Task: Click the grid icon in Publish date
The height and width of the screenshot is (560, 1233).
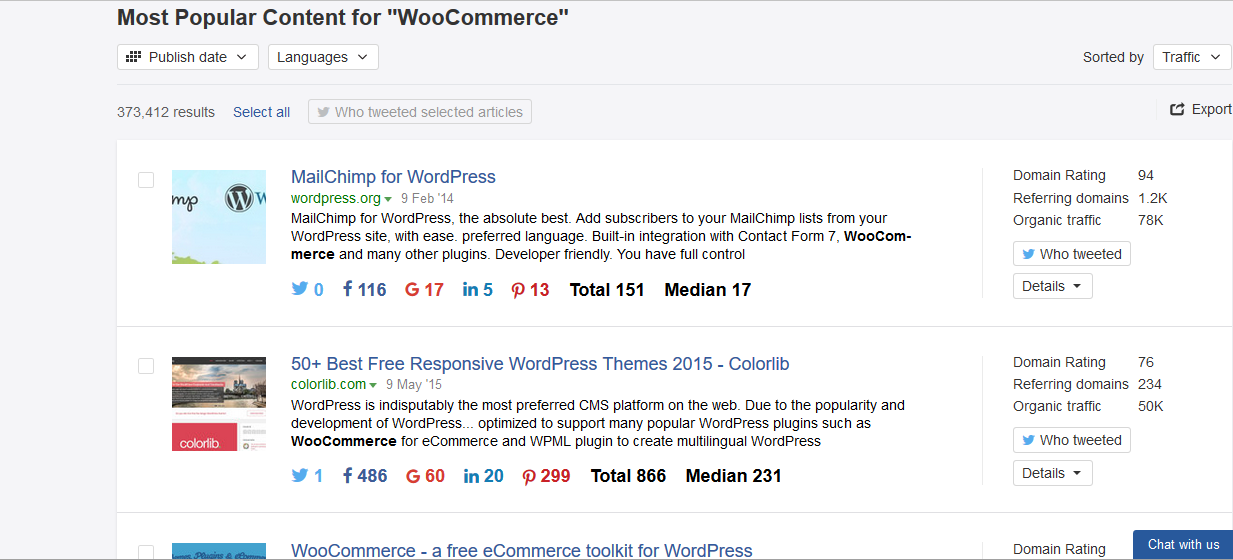Action: [x=133, y=57]
